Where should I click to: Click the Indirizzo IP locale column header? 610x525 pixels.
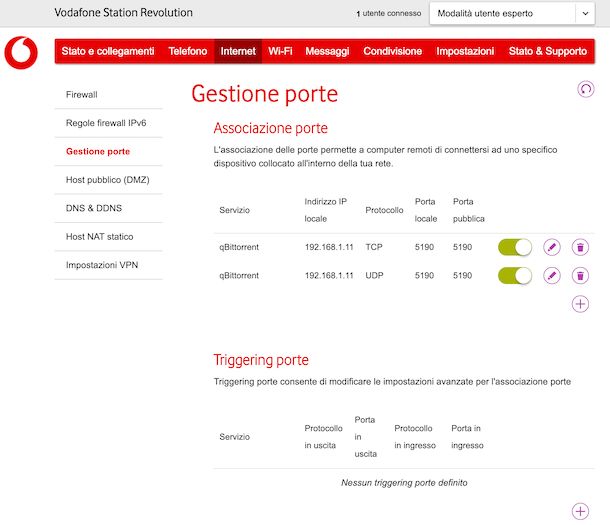(x=326, y=210)
